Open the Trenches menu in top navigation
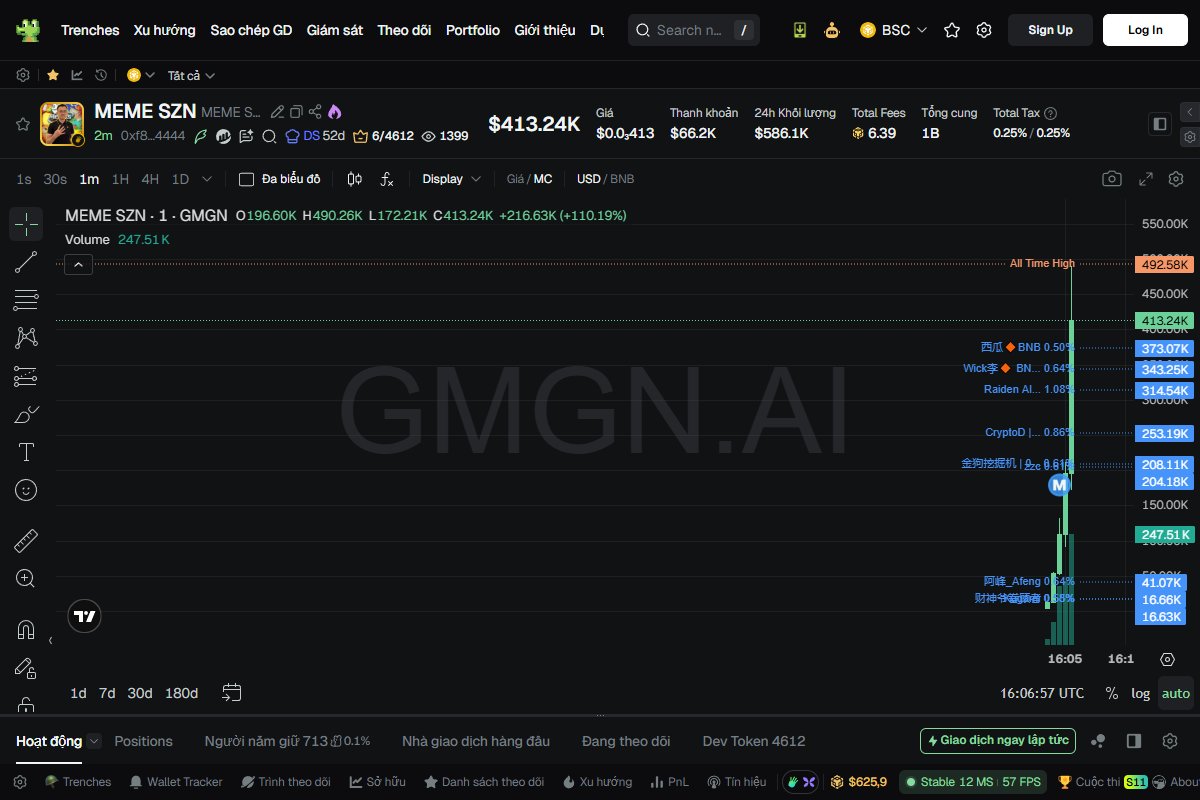This screenshot has height=800, width=1200. point(90,30)
